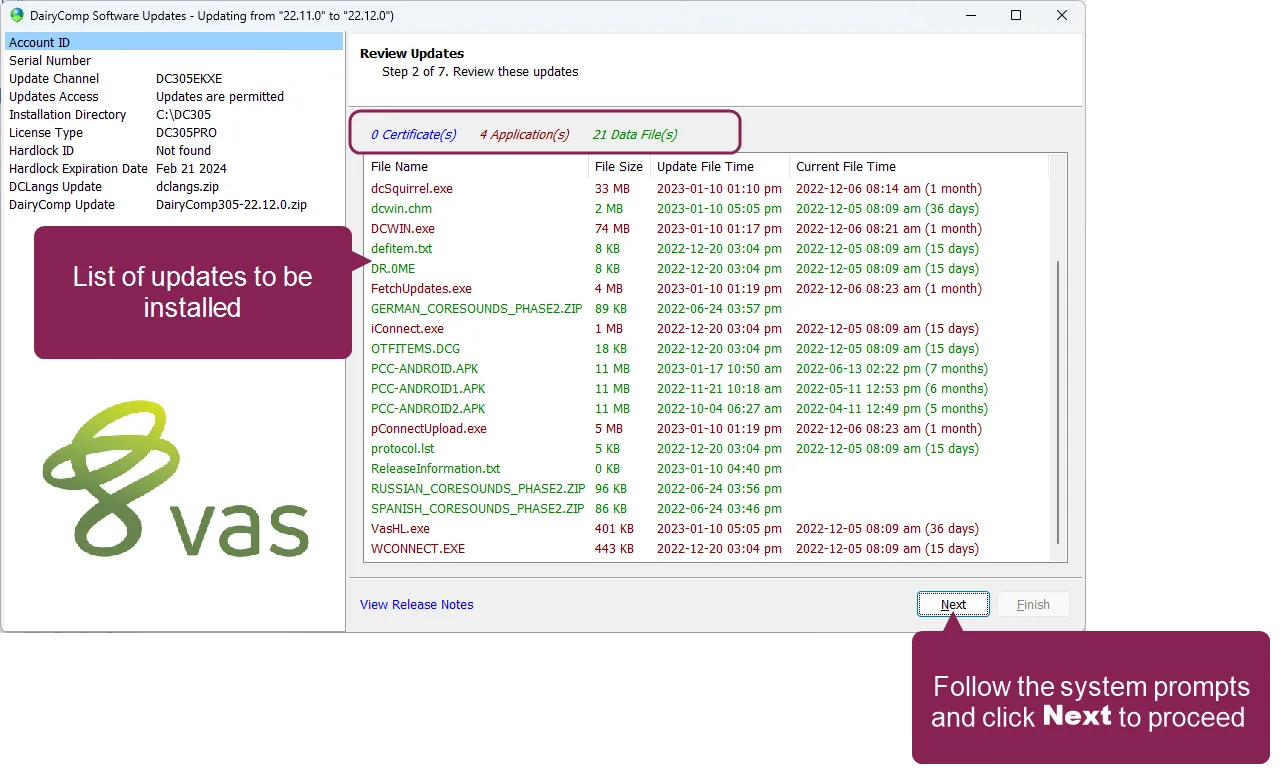1282x776 pixels.
Task: Click the Next button
Action: pyautogui.click(x=953, y=604)
